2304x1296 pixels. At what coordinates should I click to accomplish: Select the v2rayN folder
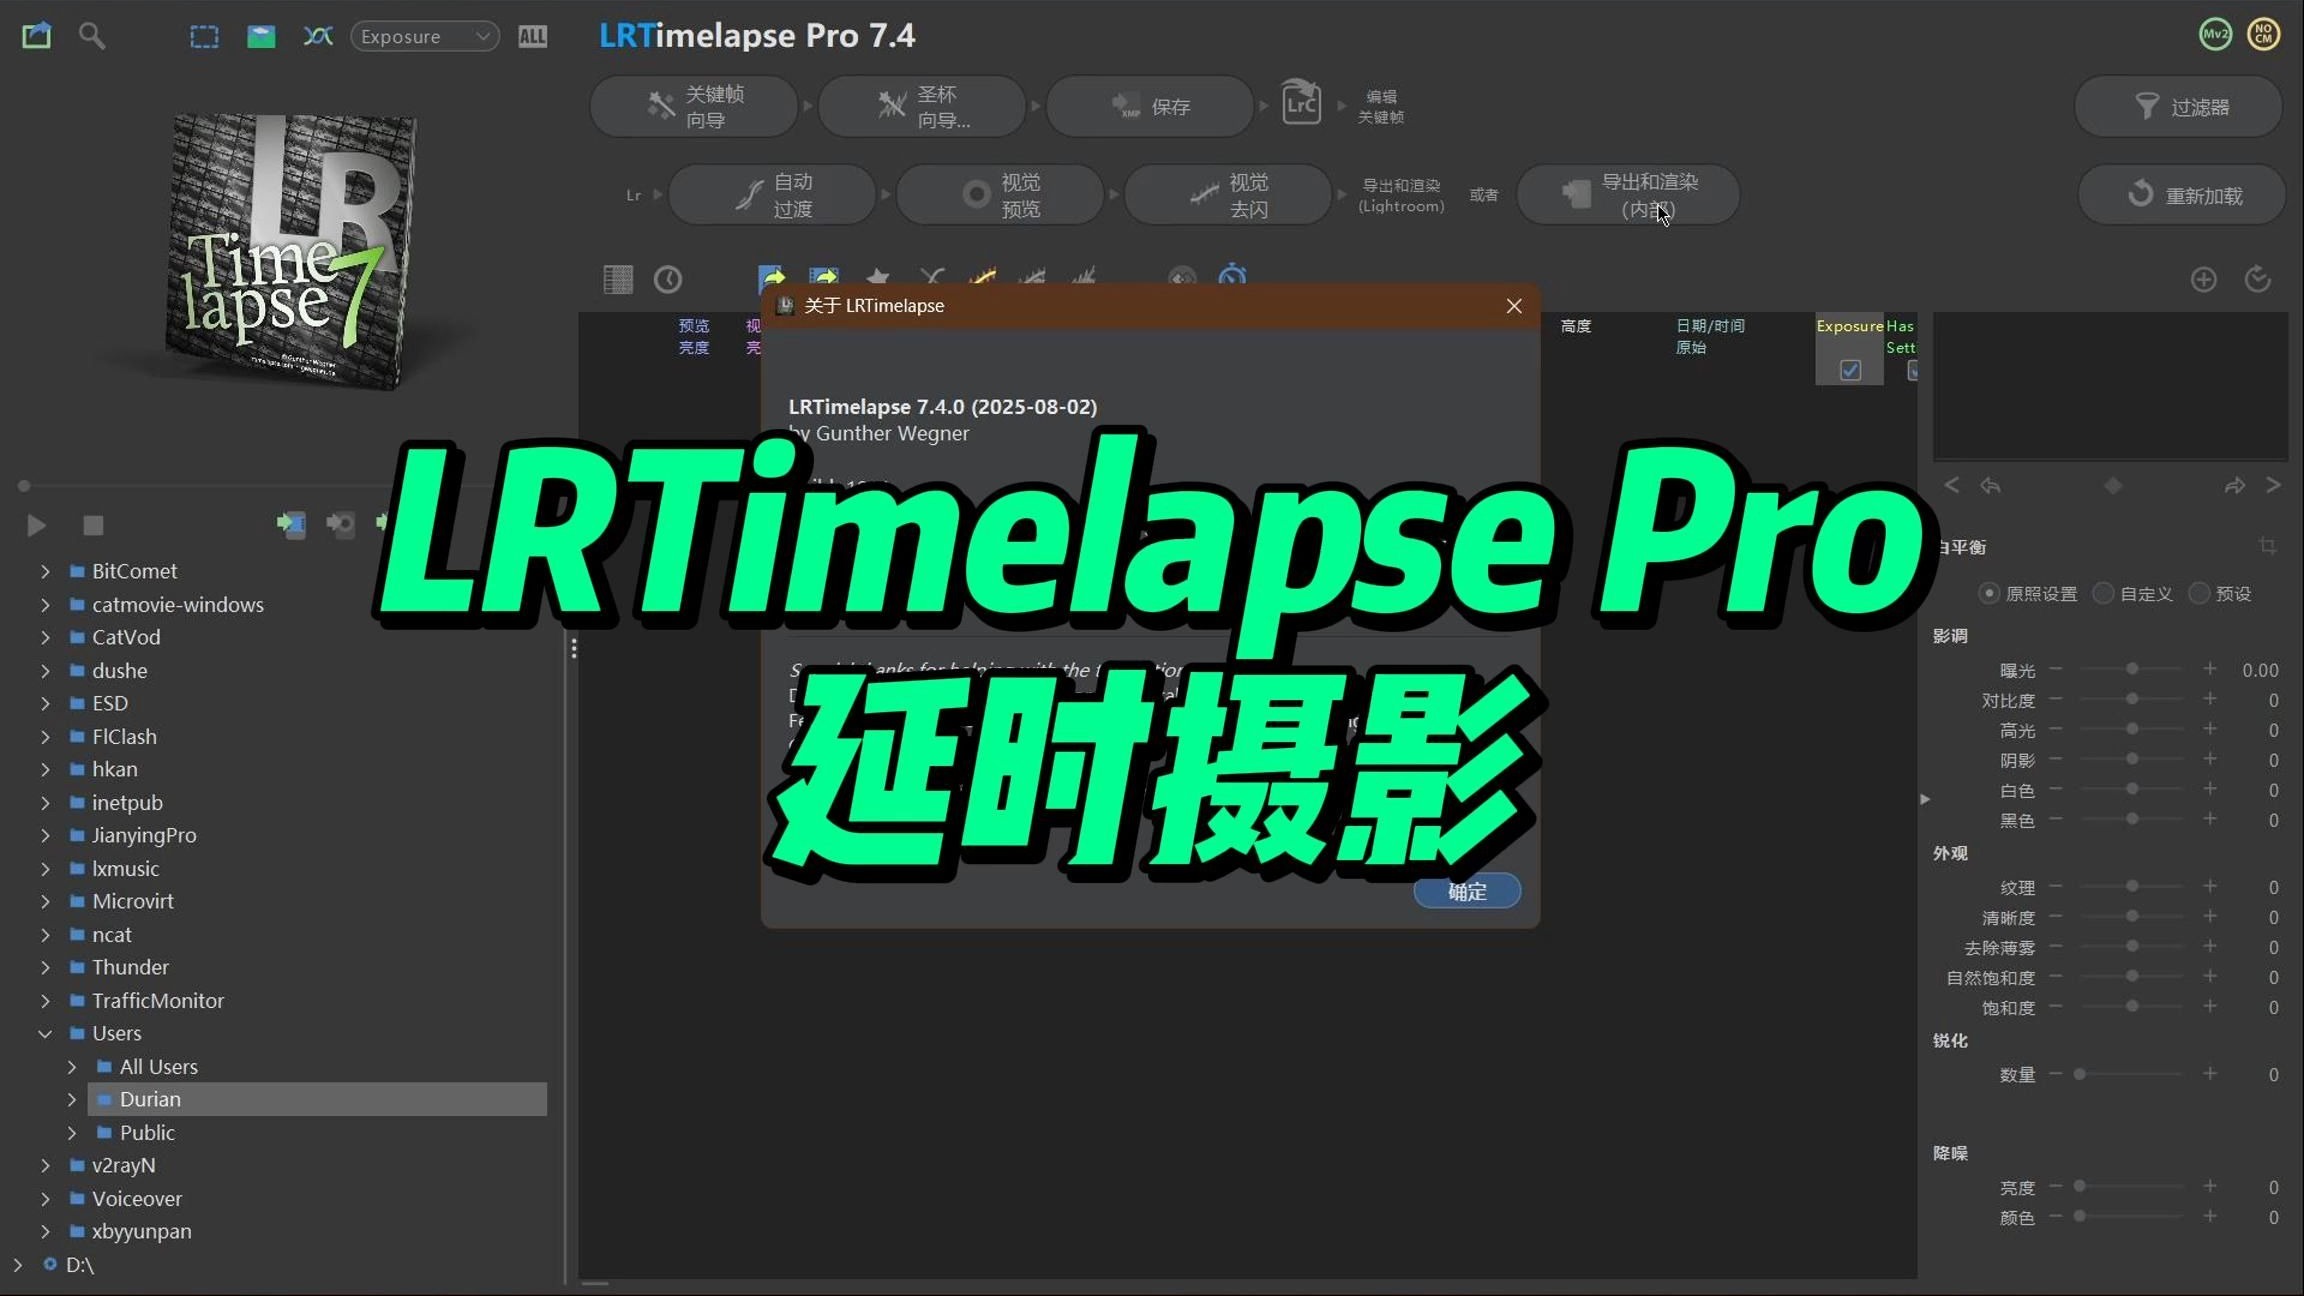coord(123,1165)
